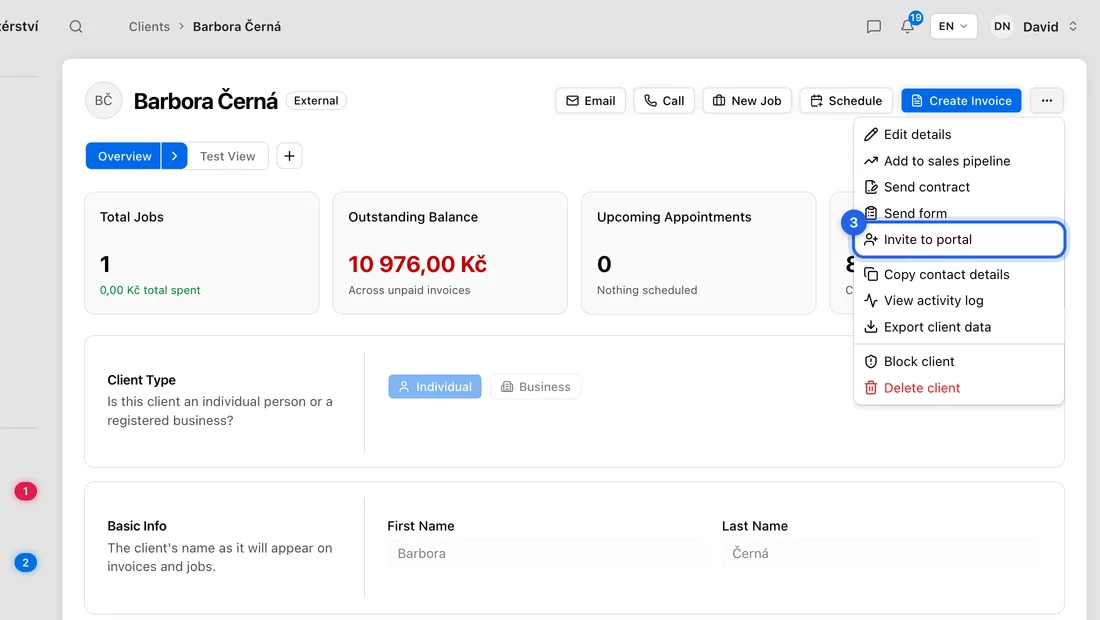1100x620 pixels.
Task: Choose Add to sales pipeline
Action: [959, 161]
